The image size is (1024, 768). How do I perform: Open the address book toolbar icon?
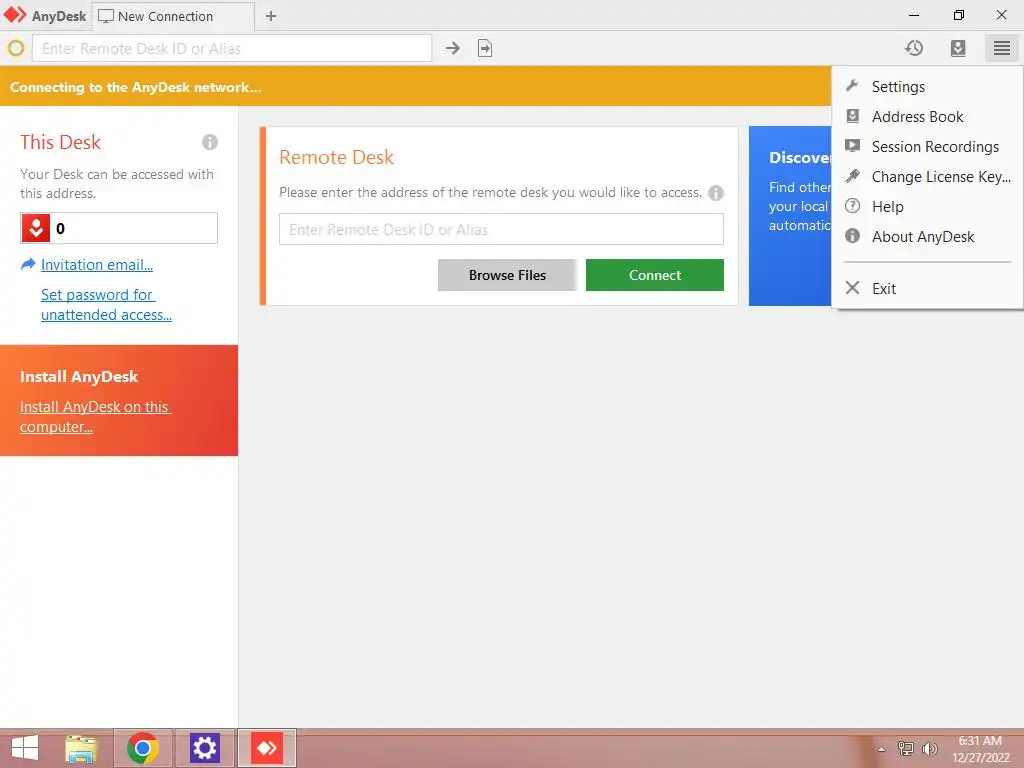(x=957, y=48)
